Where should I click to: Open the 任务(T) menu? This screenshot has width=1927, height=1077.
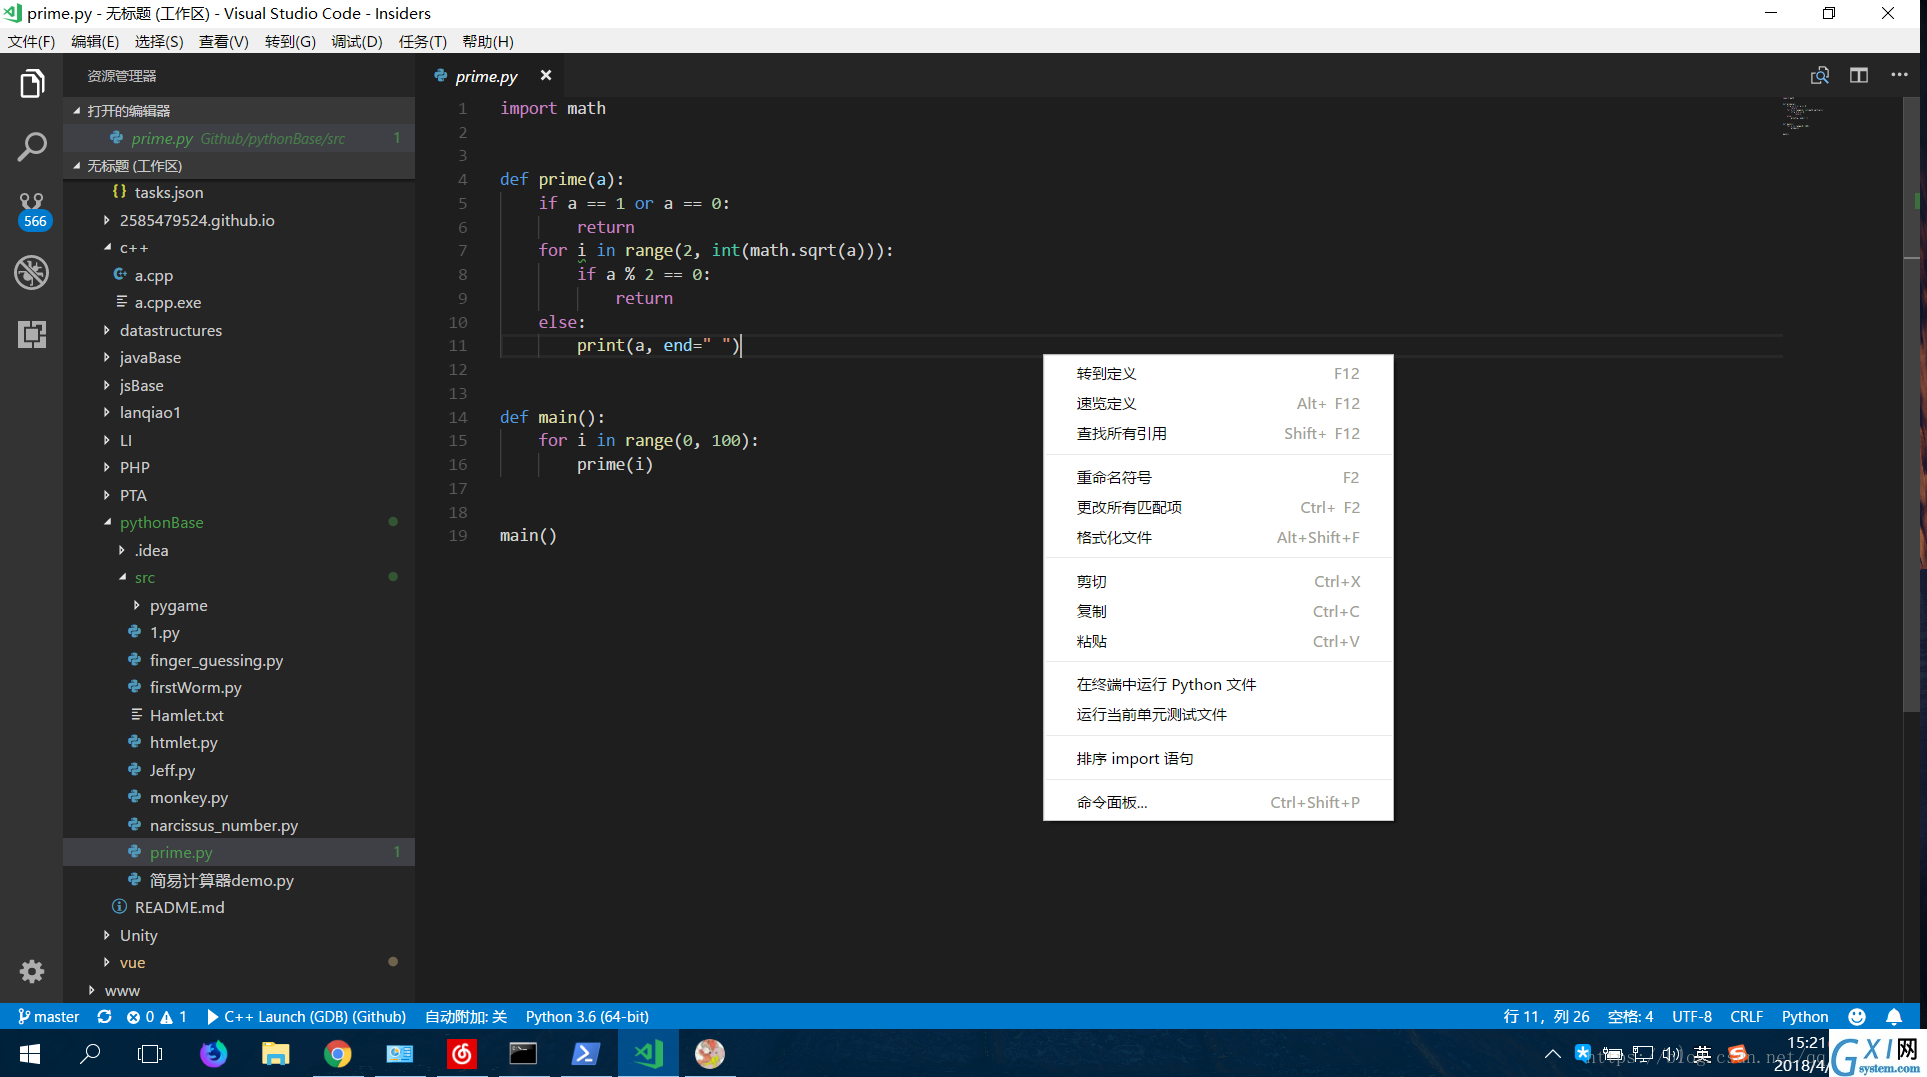(422, 41)
